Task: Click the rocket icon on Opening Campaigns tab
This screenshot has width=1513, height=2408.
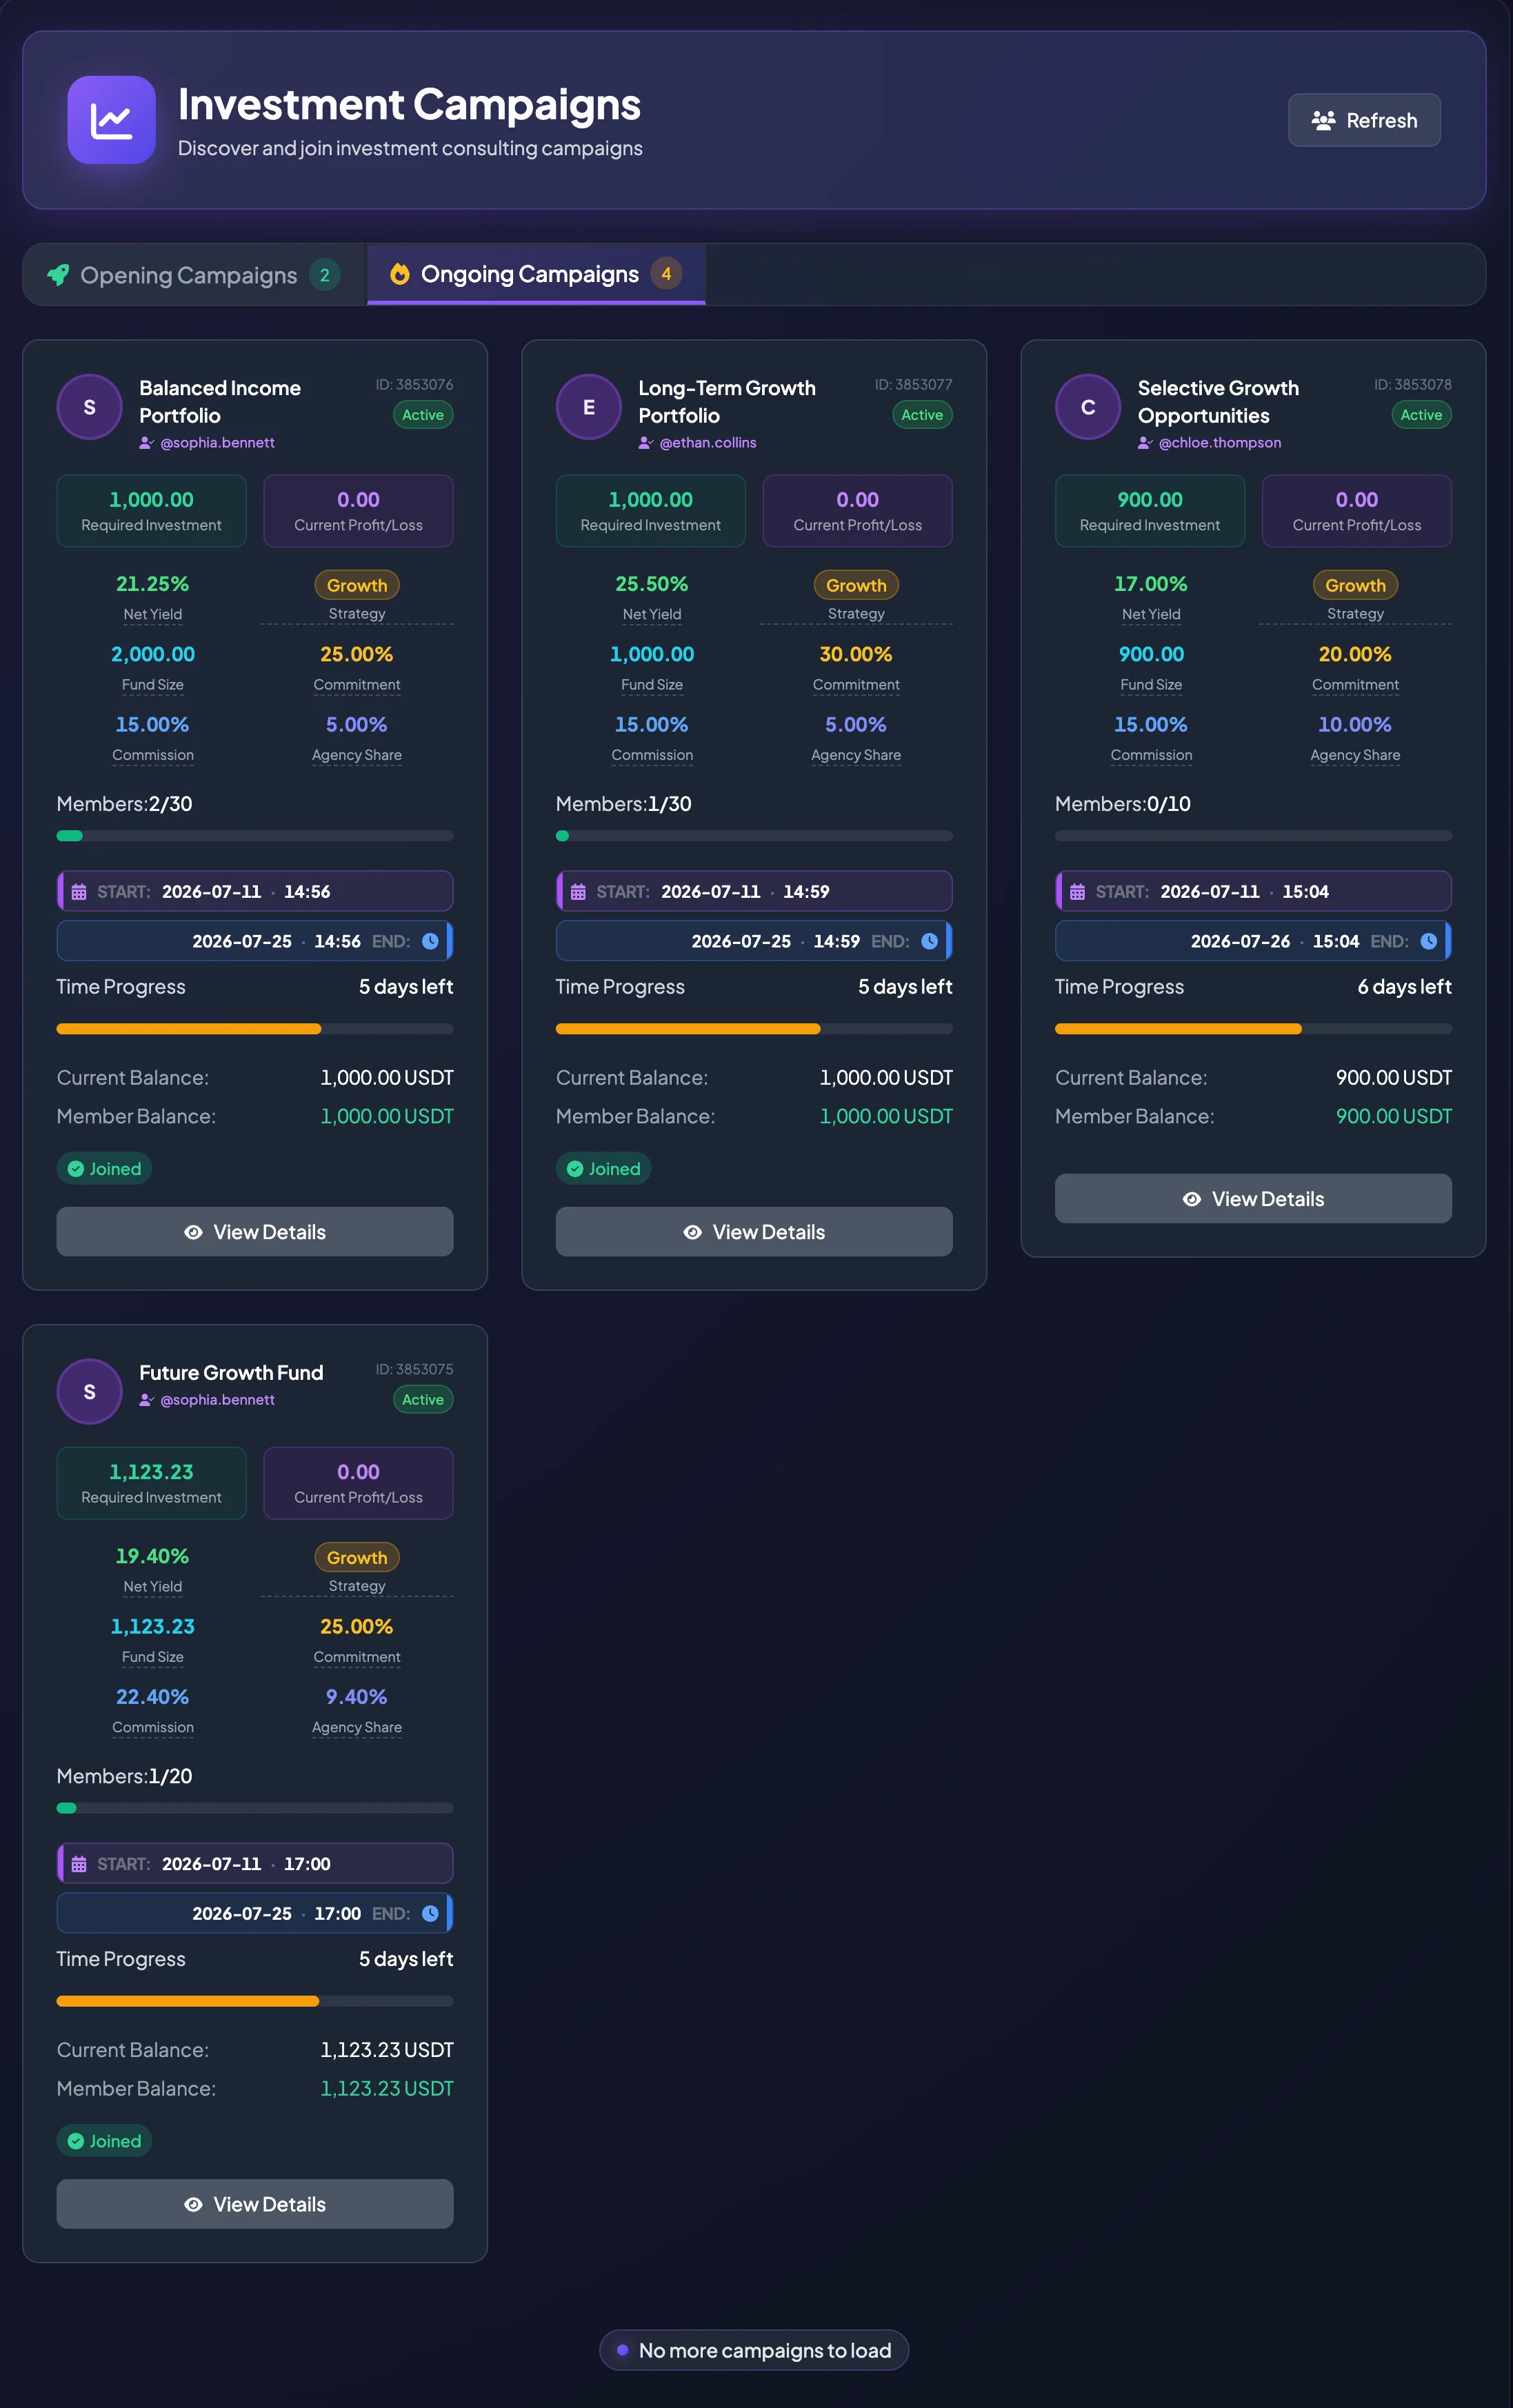Action: [x=58, y=275]
